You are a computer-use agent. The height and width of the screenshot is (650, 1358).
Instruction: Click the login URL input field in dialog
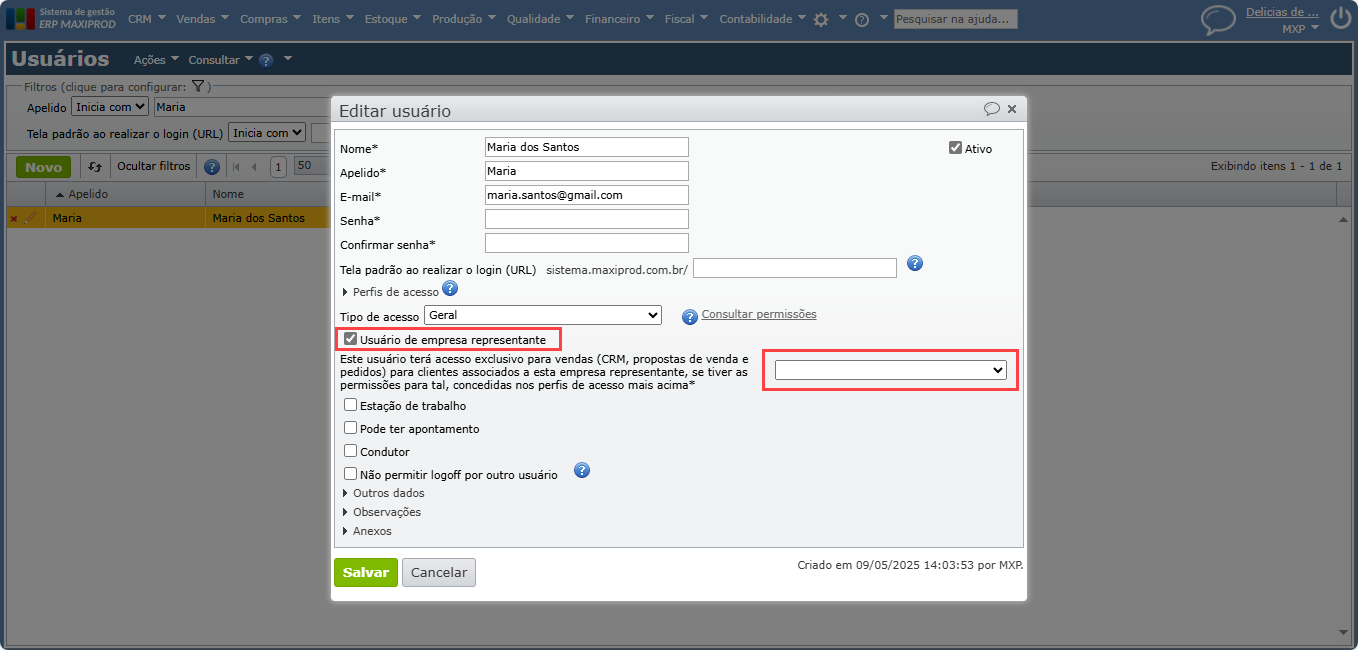795,268
